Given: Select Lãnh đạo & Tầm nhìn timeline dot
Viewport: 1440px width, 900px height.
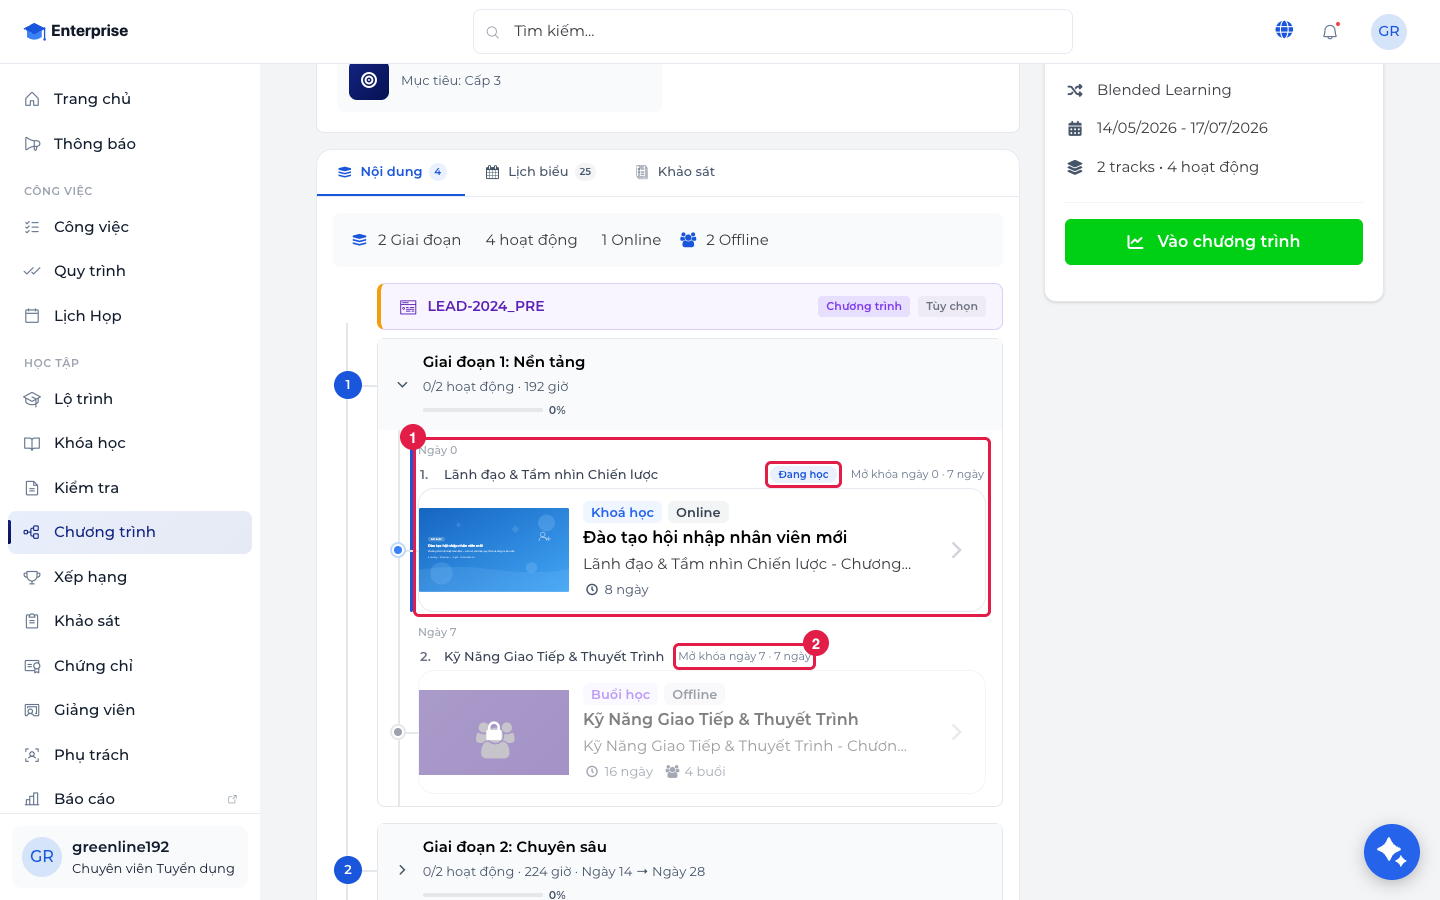Looking at the screenshot, I should 398,550.
